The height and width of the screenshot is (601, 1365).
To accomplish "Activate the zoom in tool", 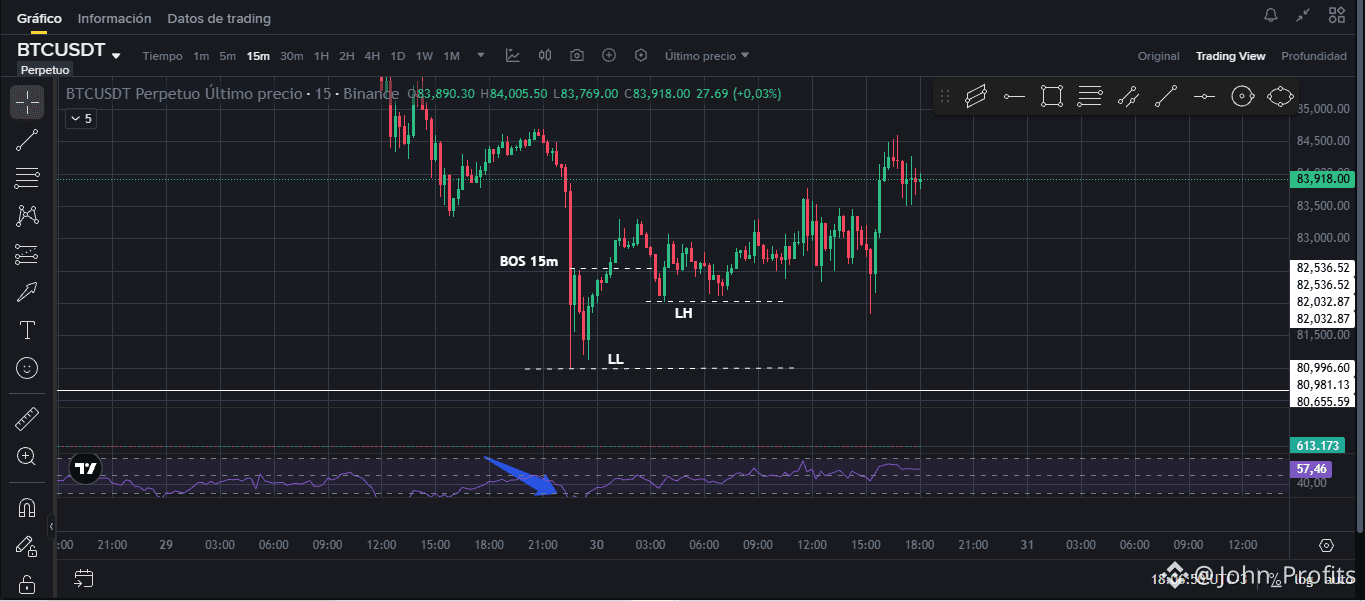I will click(x=27, y=456).
